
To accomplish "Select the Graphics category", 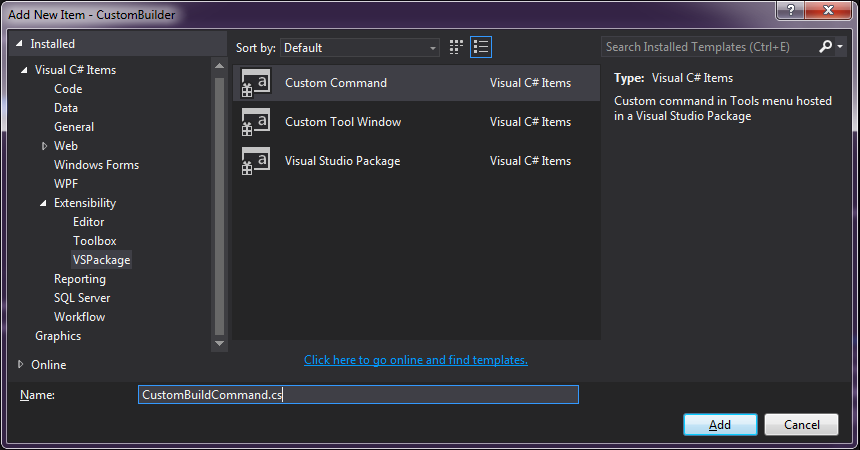I will coord(58,336).
